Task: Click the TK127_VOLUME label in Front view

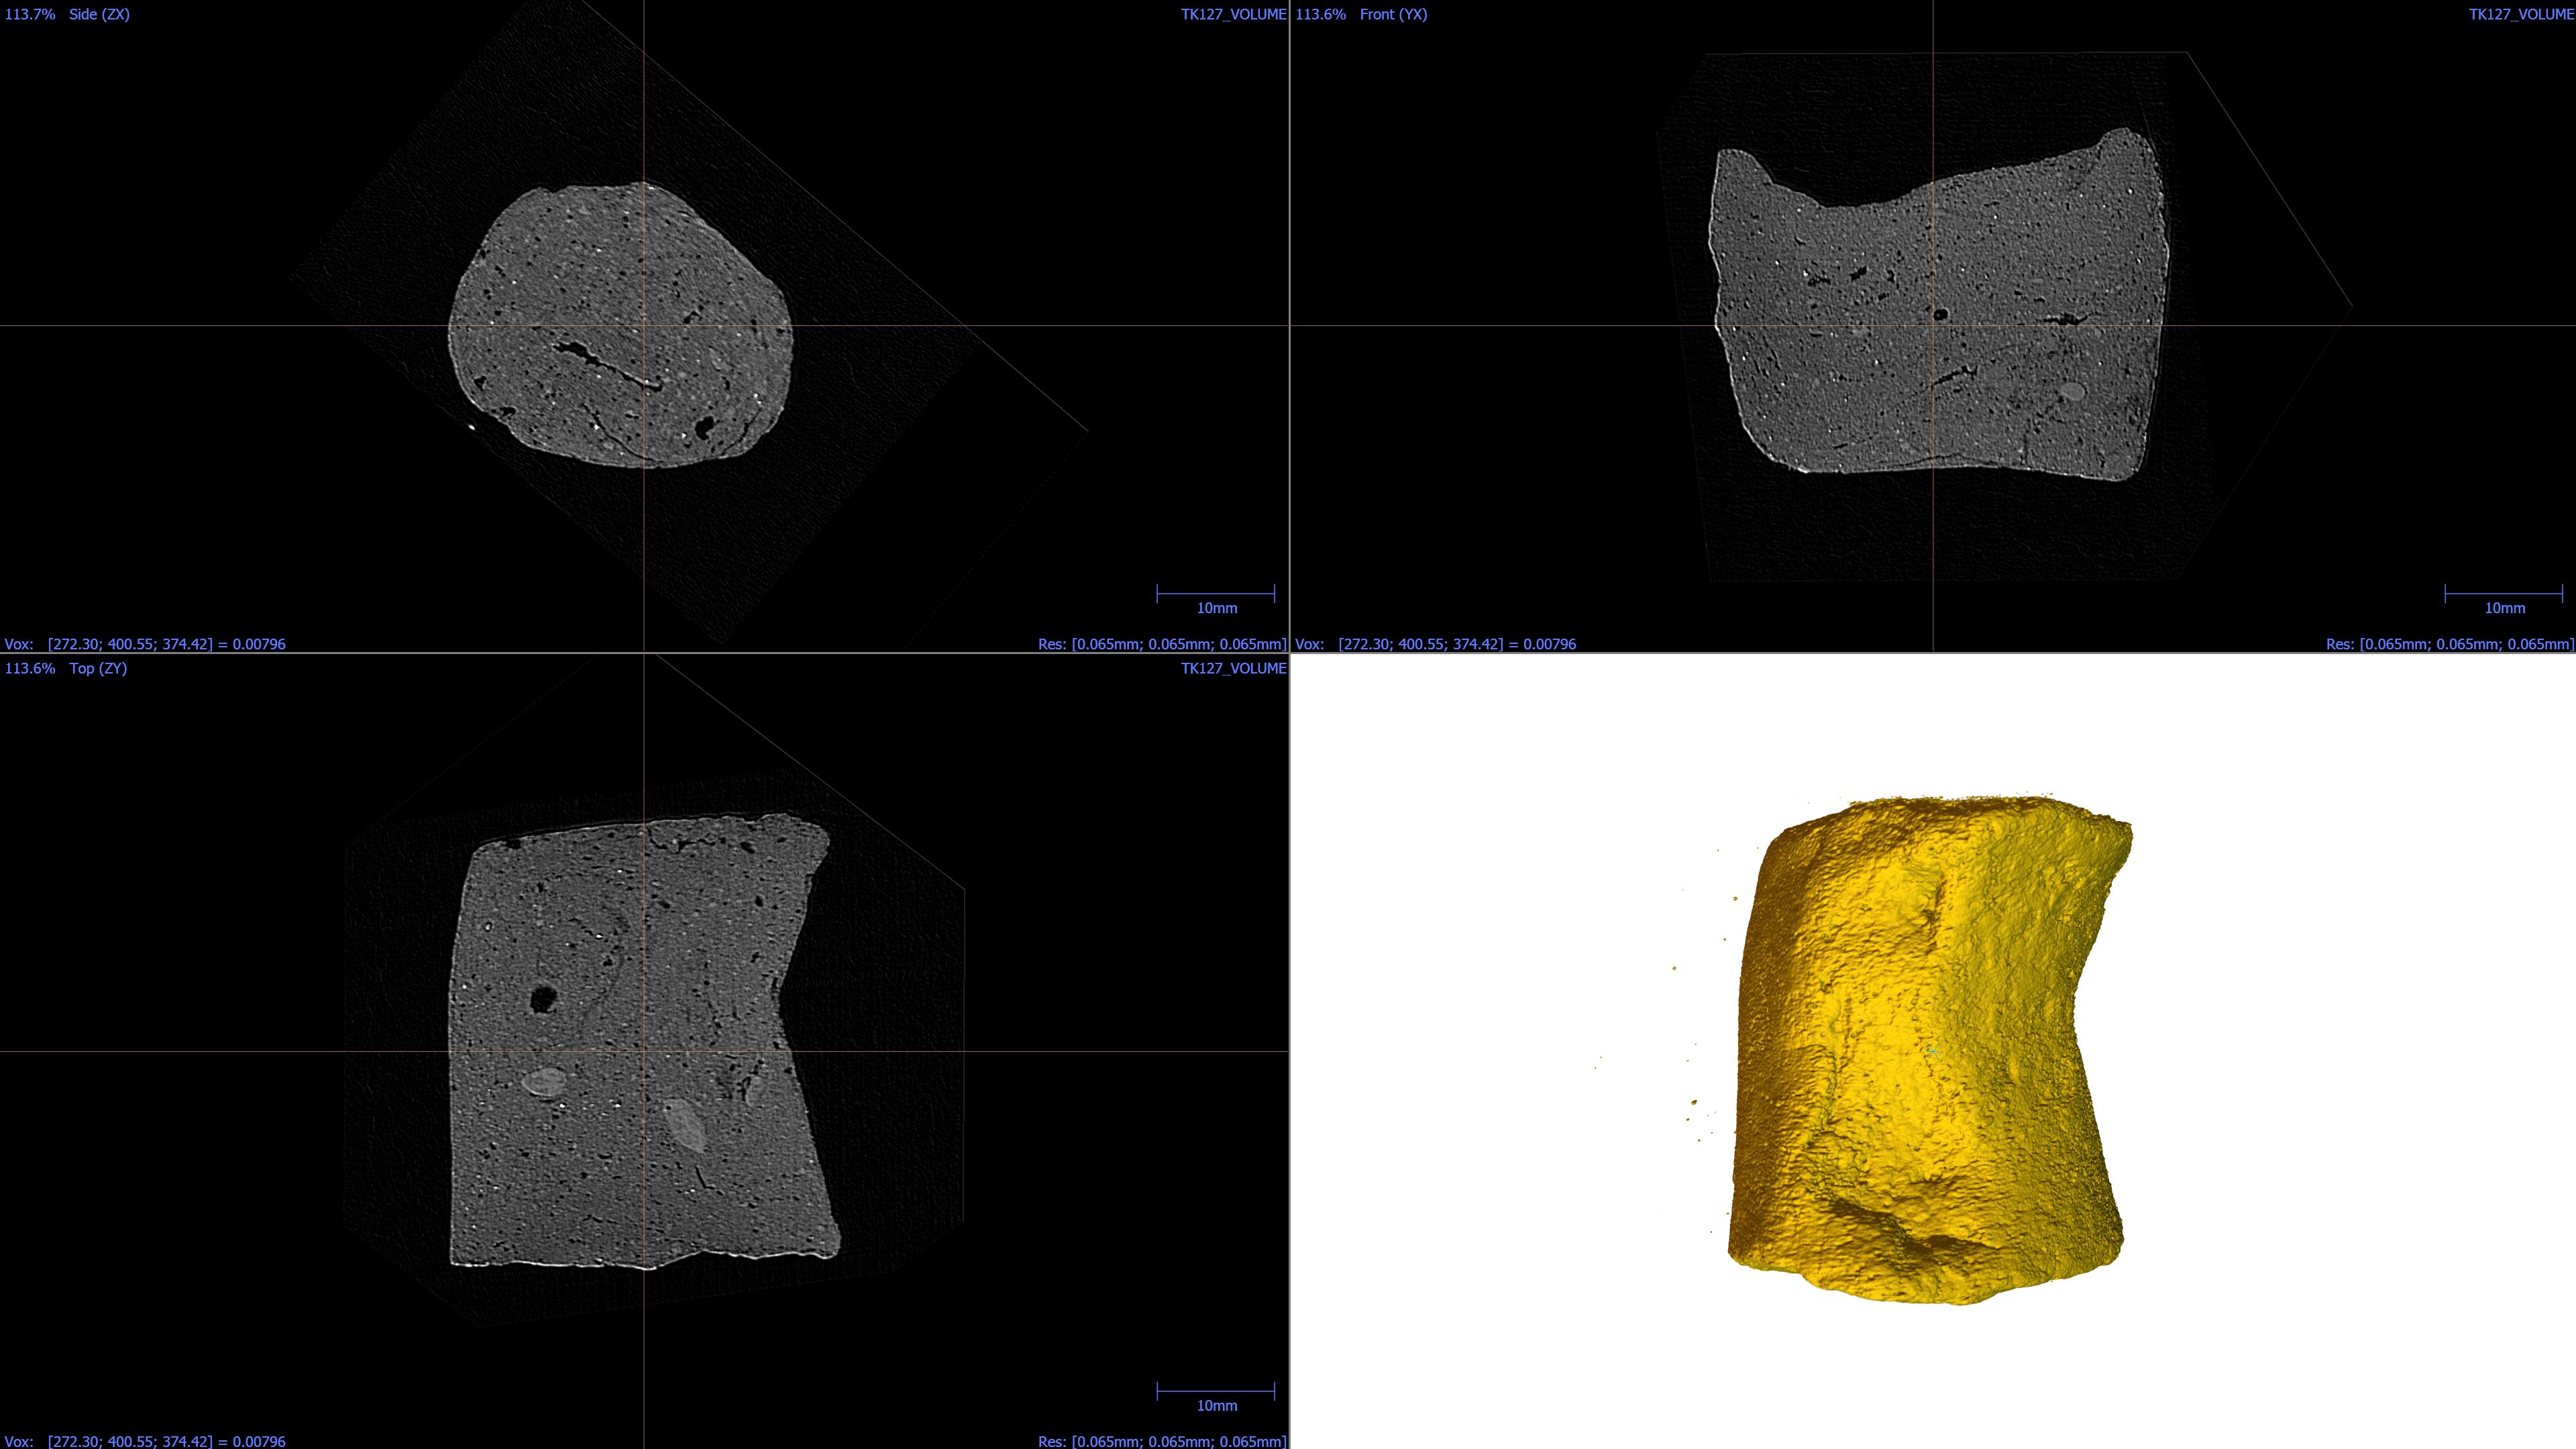Action: 2521,14
